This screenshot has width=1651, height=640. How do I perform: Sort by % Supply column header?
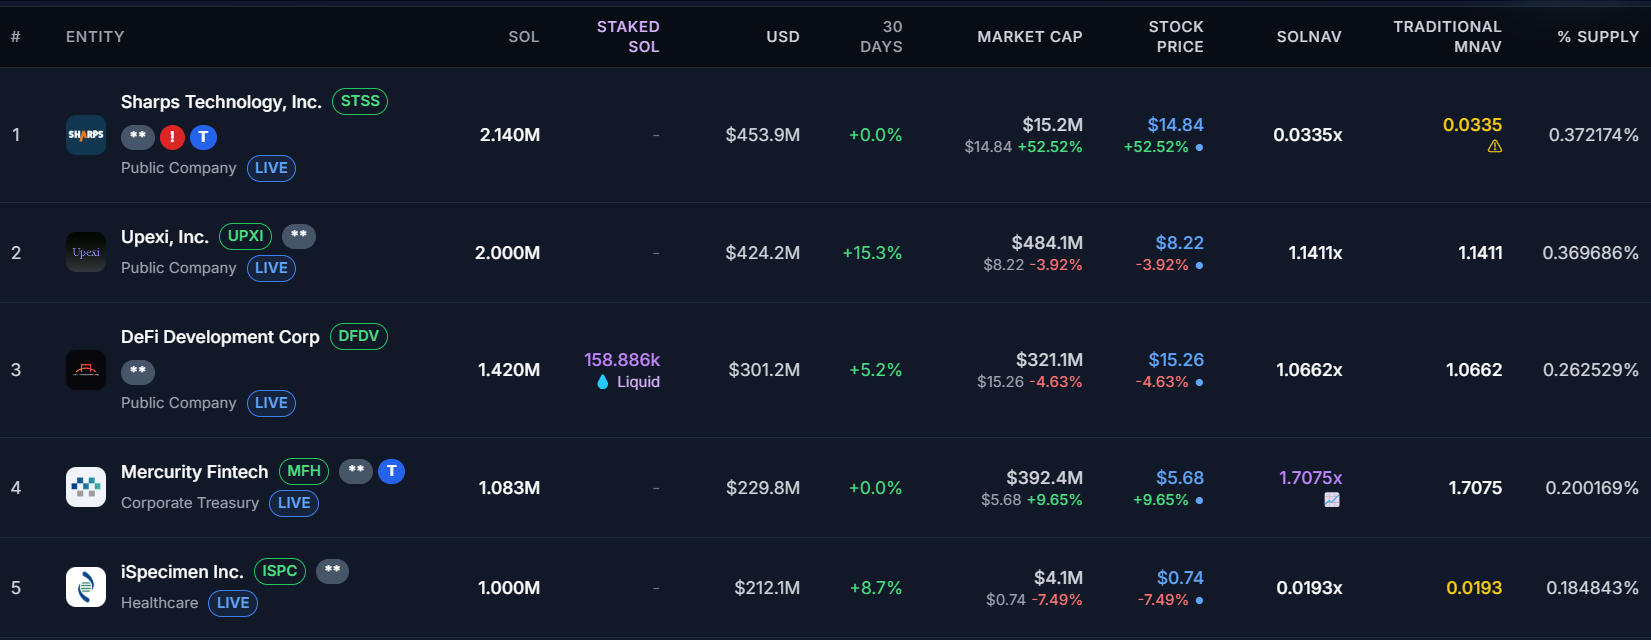click(x=1597, y=37)
